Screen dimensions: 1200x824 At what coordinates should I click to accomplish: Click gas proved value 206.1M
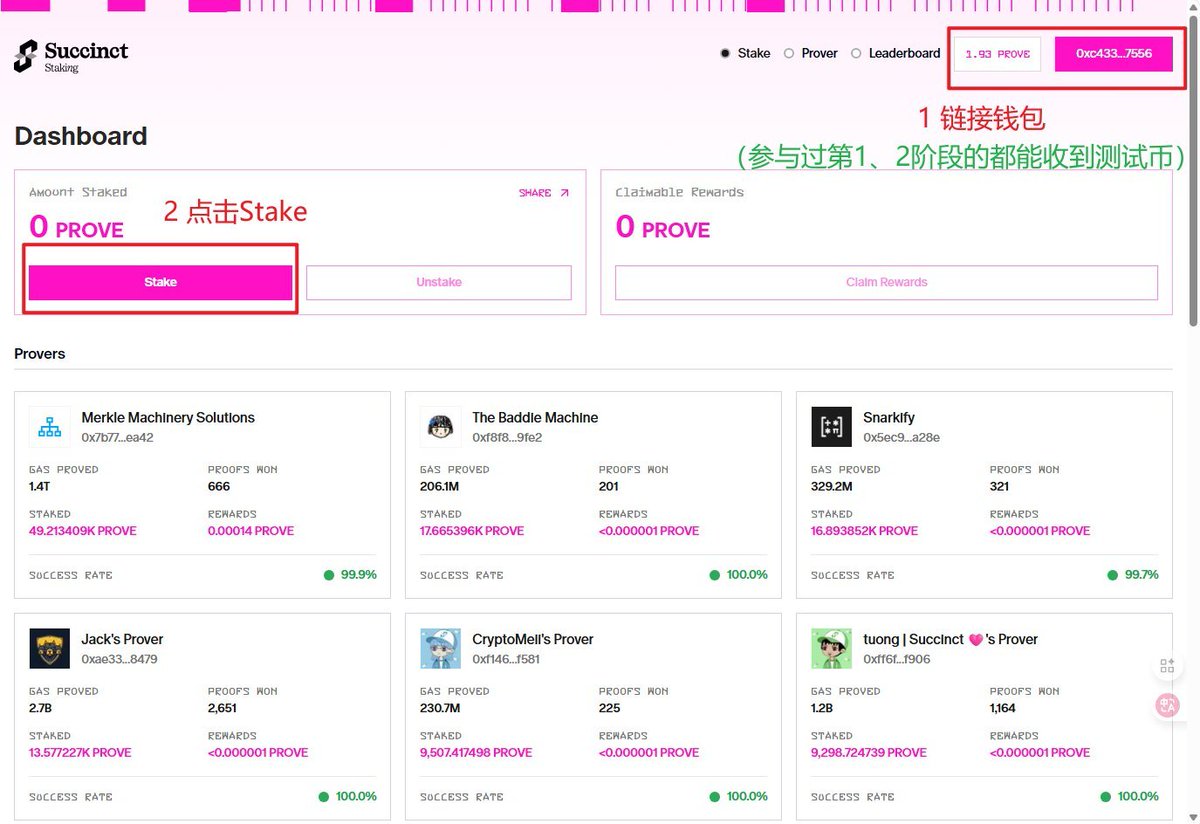[441, 487]
